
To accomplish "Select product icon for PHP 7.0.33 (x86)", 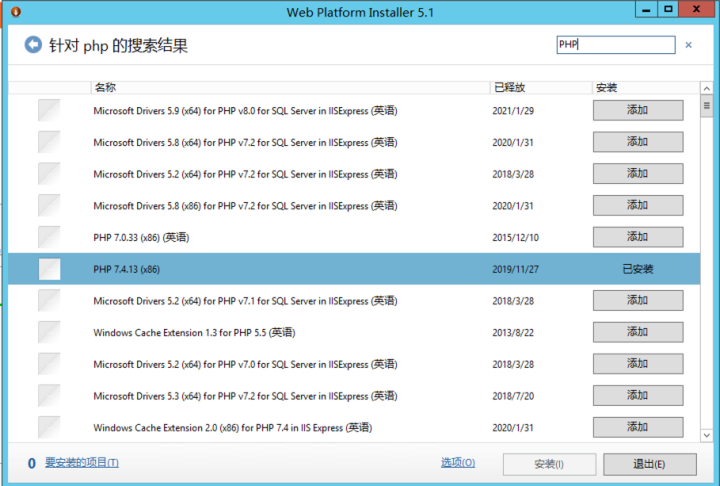I will pos(49,237).
